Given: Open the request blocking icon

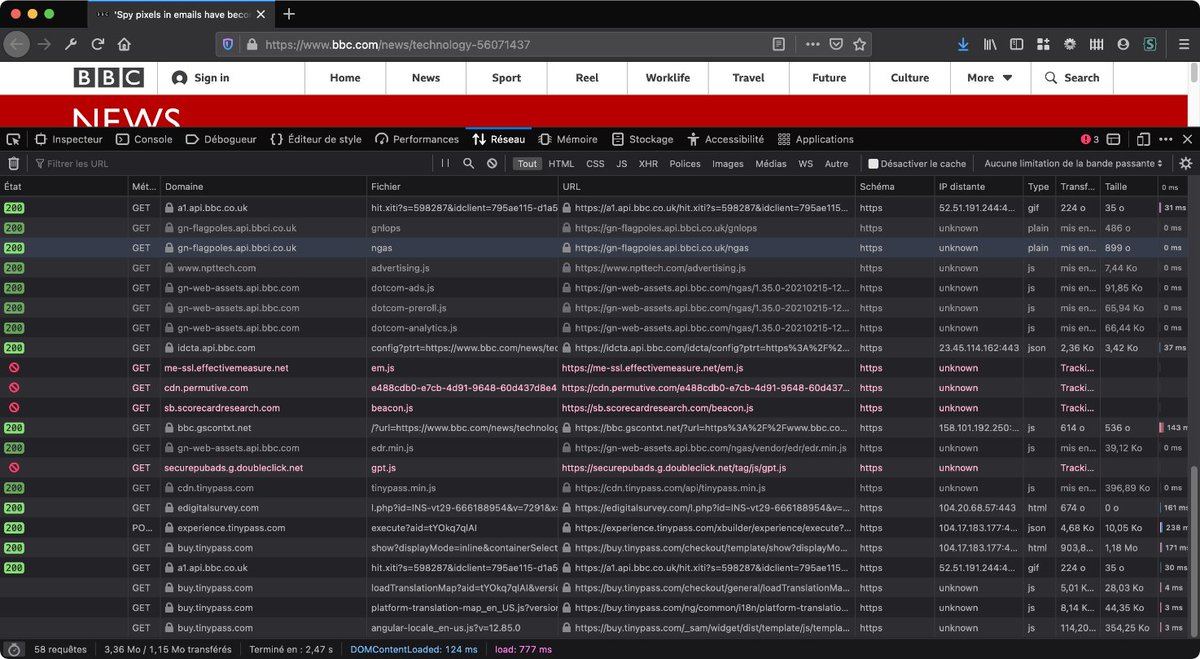Looking at the screenshot, I should click(x=492, y=163).
